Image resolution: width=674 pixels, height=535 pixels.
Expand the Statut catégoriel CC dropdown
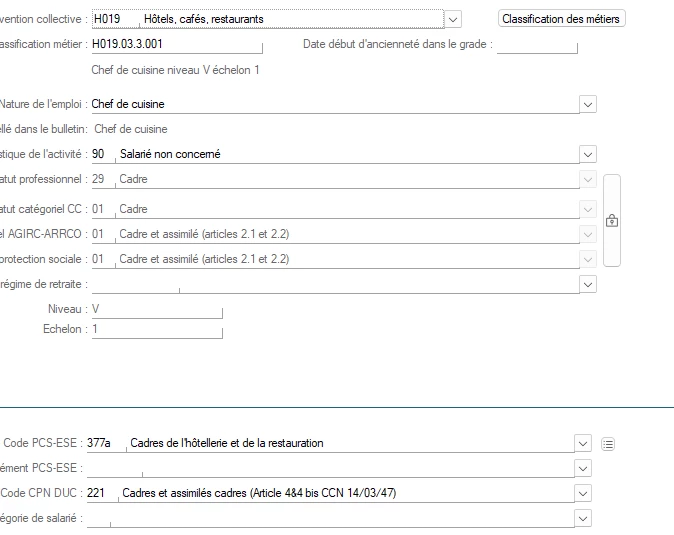[x=588, y=210]
